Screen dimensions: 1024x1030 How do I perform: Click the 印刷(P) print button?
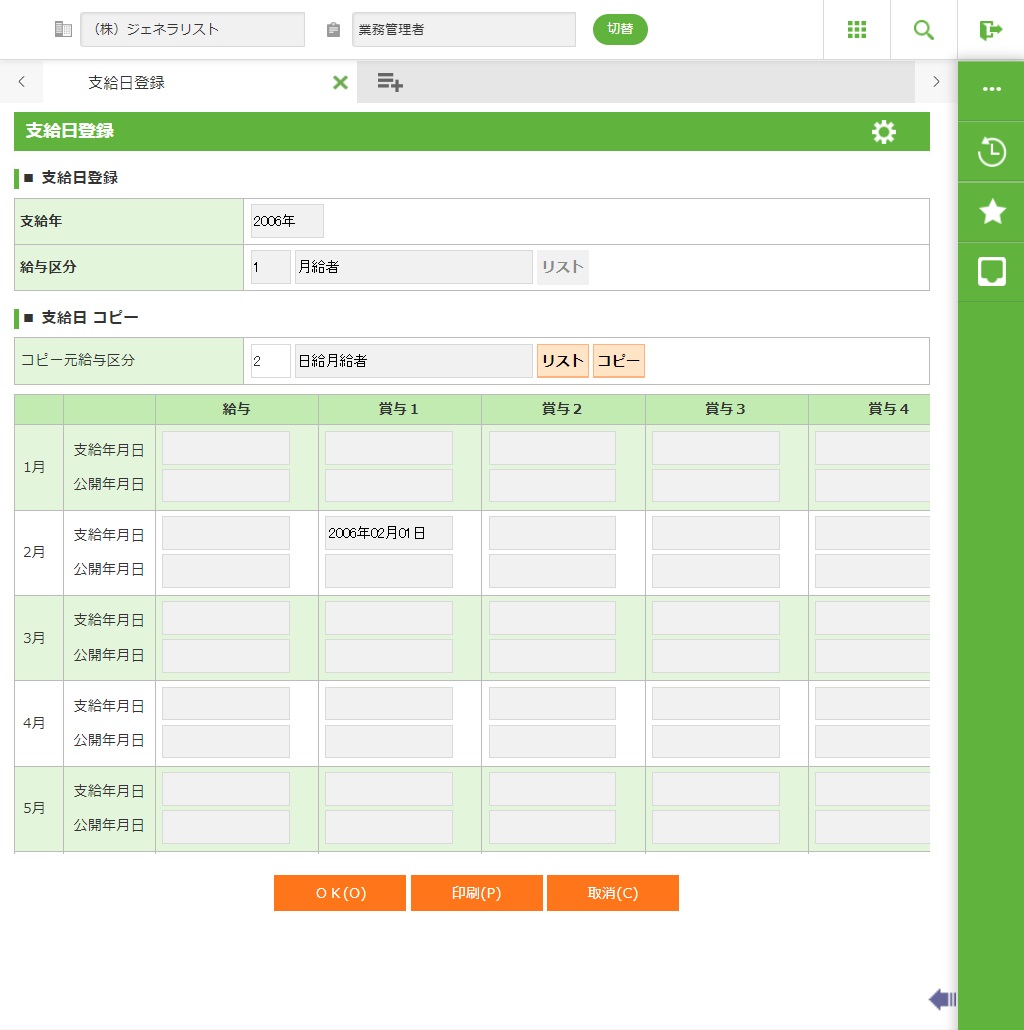(x=477, y=893)
